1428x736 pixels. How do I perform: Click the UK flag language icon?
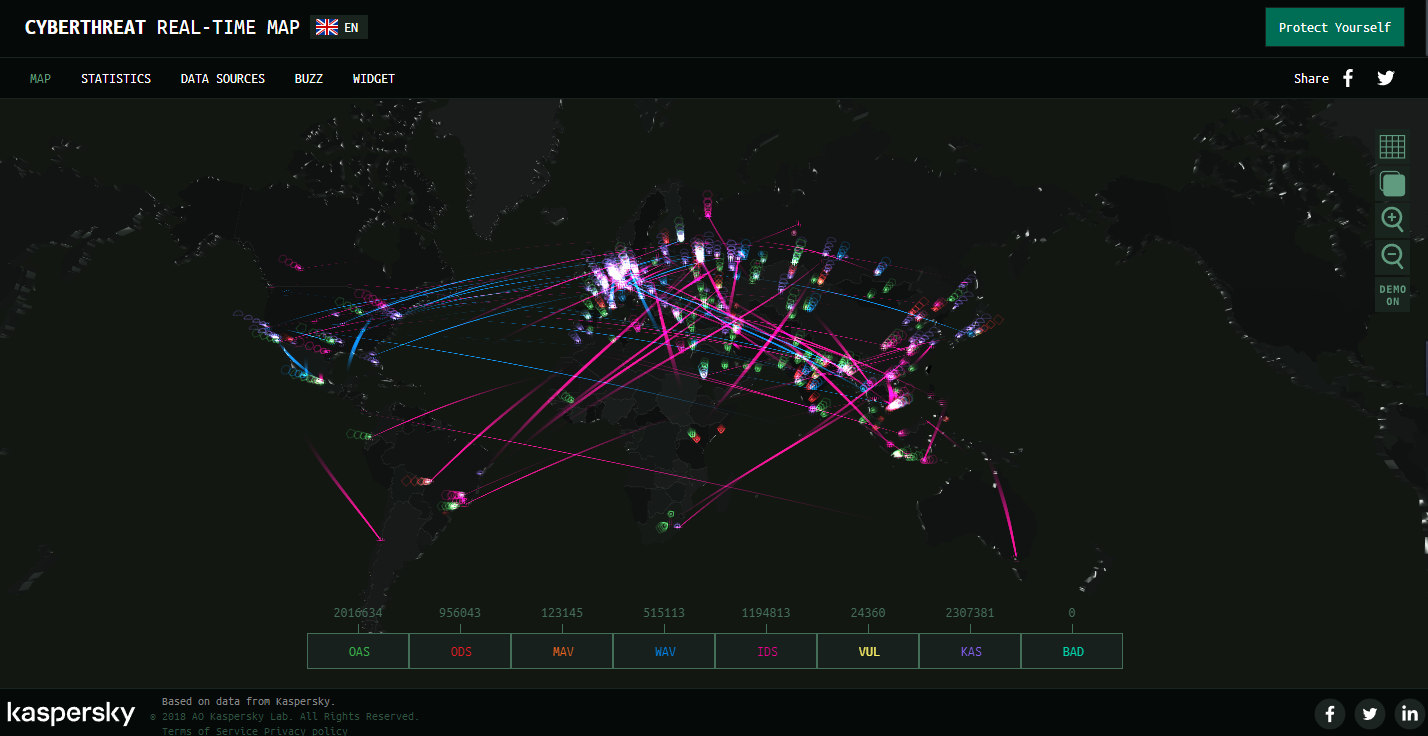pos(326,27)
